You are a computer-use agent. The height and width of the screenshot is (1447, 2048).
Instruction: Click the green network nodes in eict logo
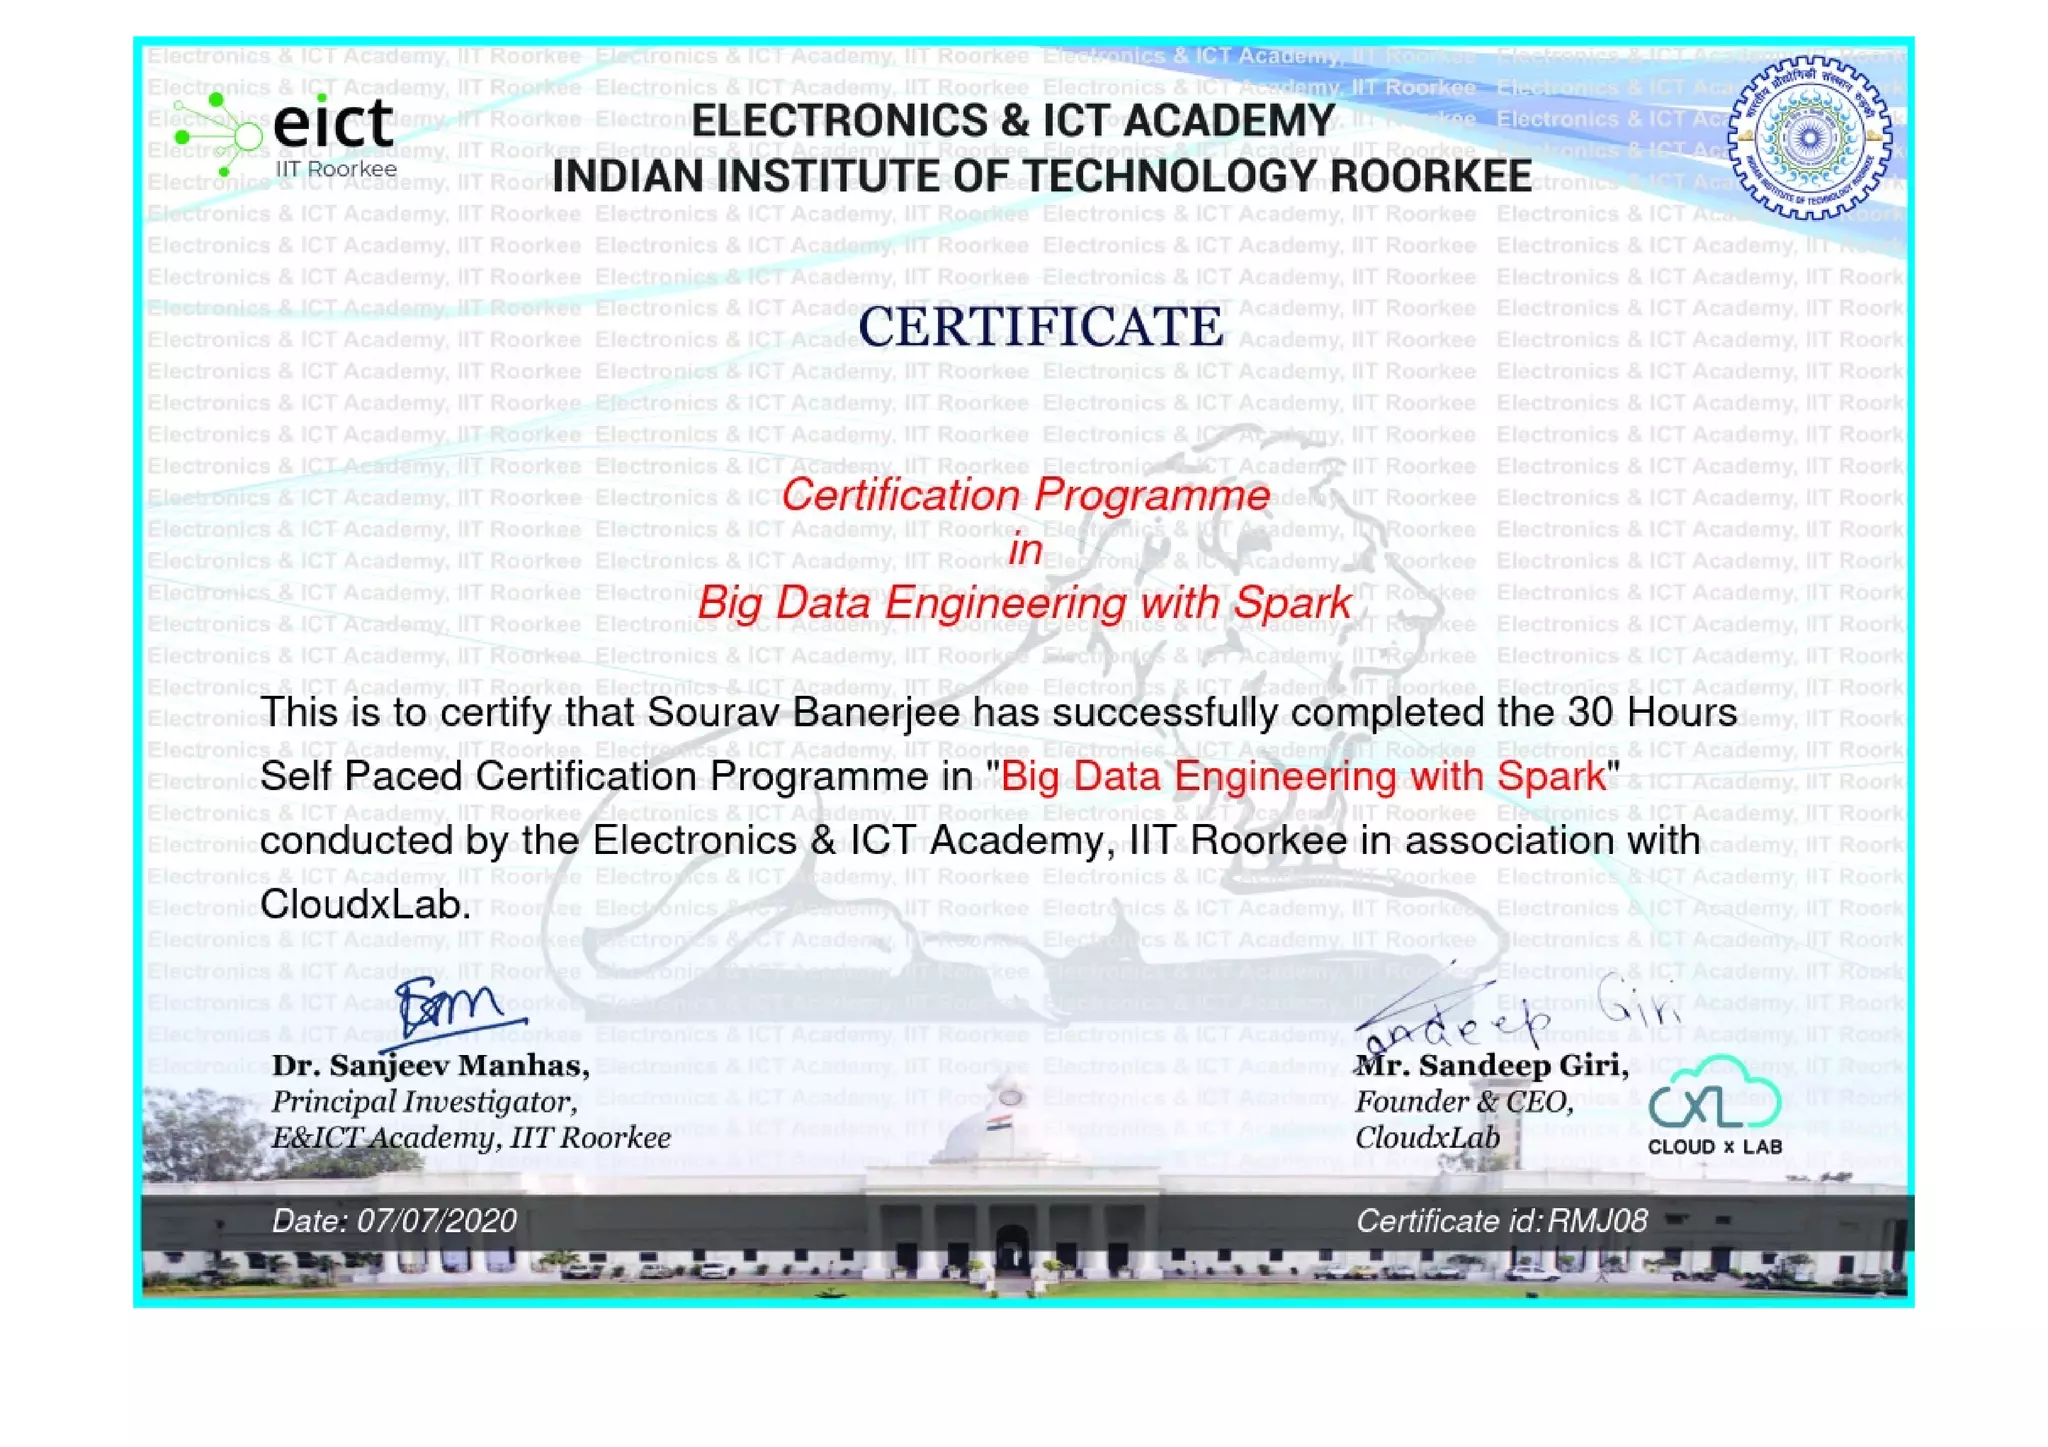tap(216, 135)
